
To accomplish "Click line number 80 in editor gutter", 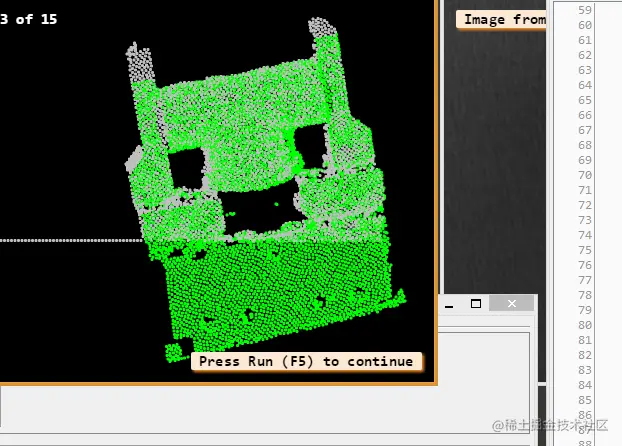I will tap(585, 325).
